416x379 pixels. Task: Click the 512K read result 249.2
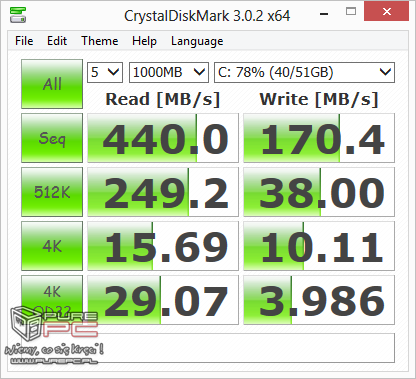click(163, 192)
